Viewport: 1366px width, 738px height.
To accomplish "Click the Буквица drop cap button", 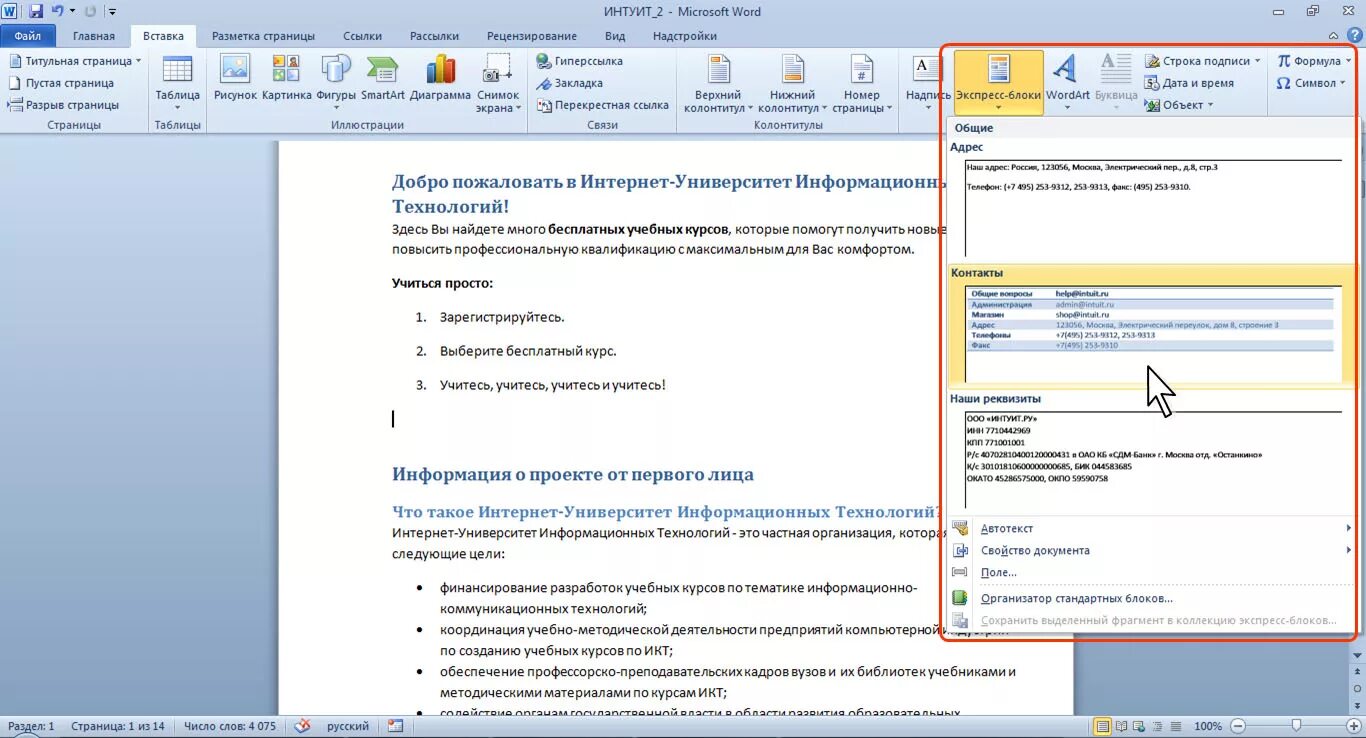I will click(1116, 84).
